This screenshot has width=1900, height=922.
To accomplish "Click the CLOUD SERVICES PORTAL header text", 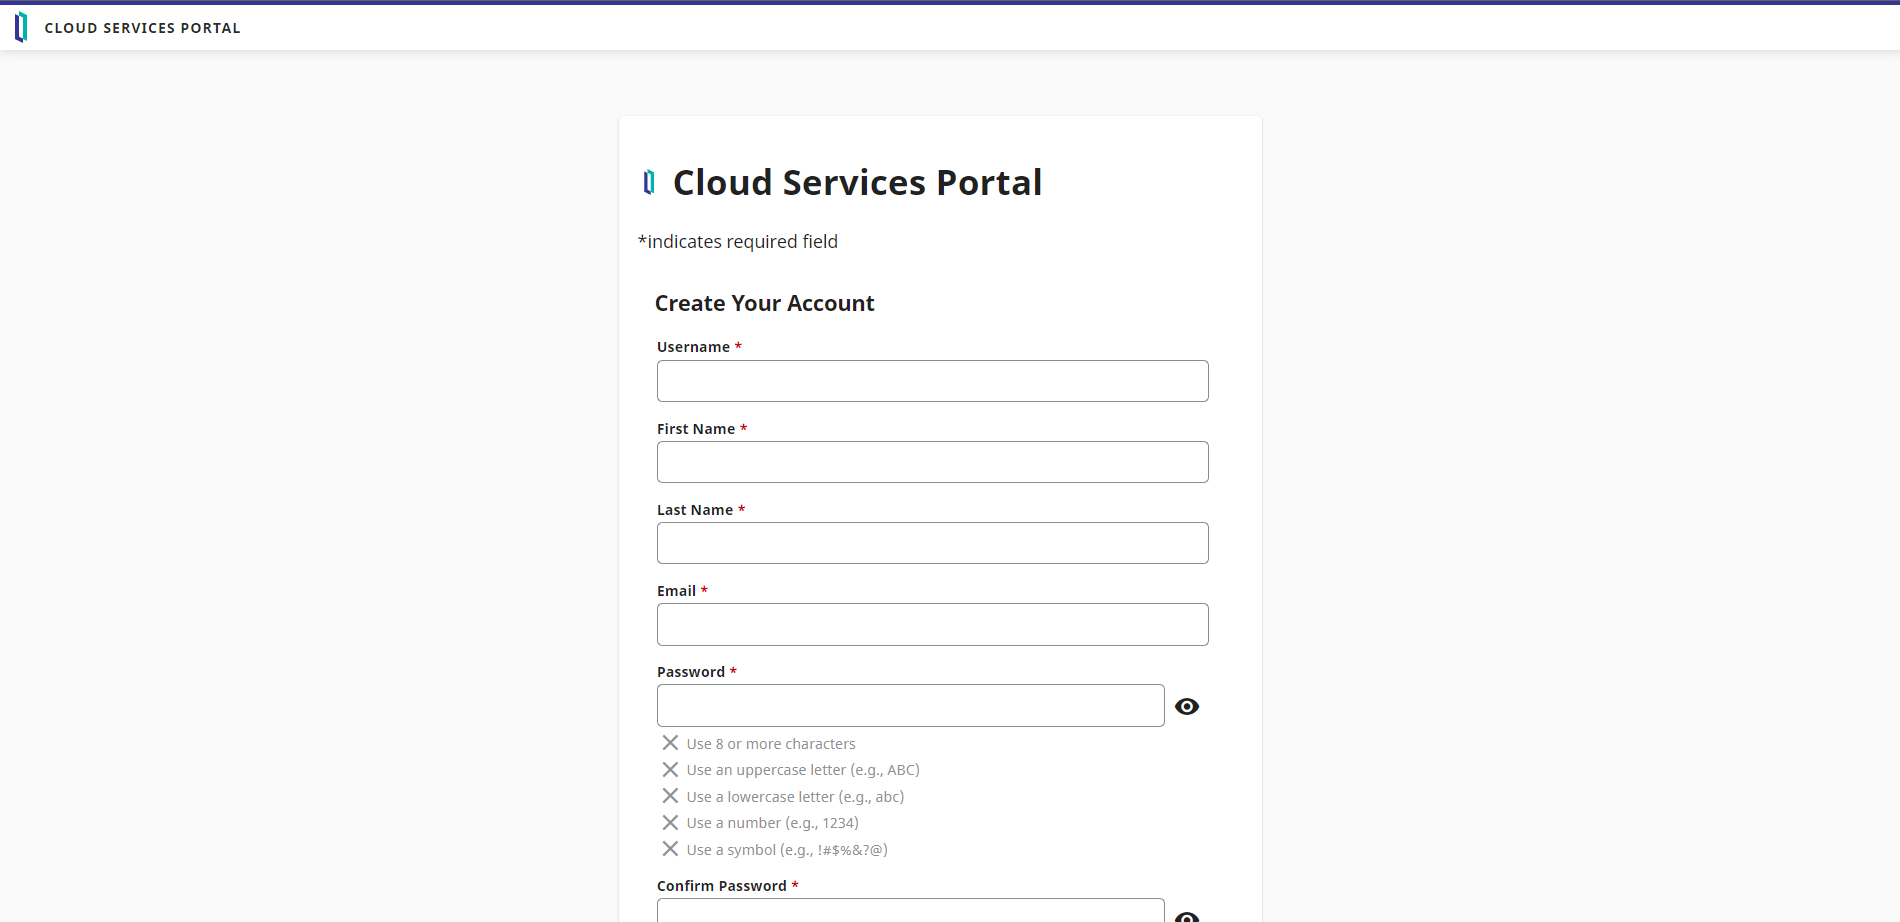I will point(142,28).
